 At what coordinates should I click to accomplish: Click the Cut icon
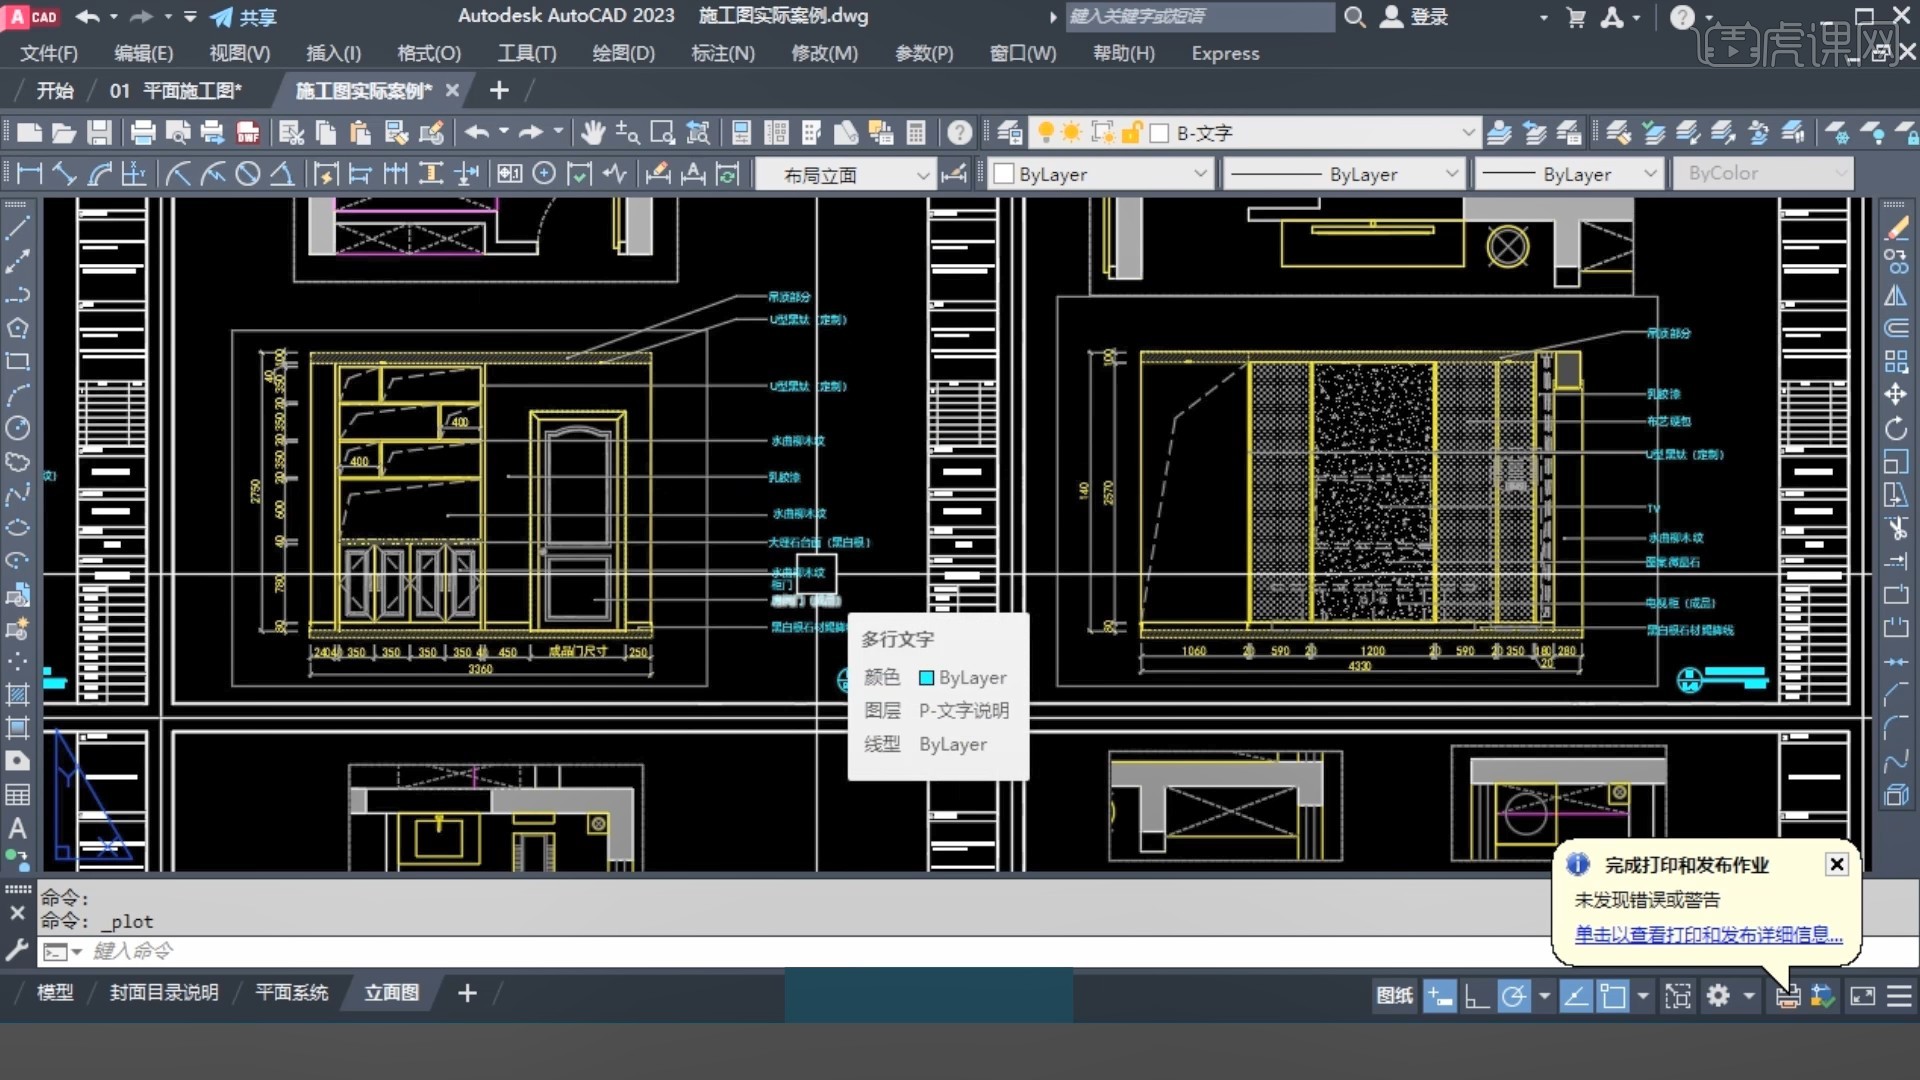[x=291, y=132]
